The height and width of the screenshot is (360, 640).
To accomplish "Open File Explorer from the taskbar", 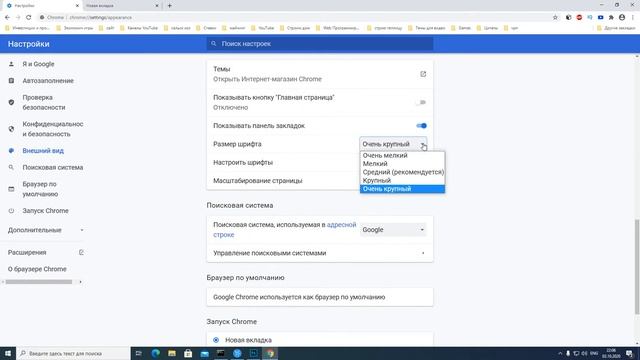I will pos(172,353).
